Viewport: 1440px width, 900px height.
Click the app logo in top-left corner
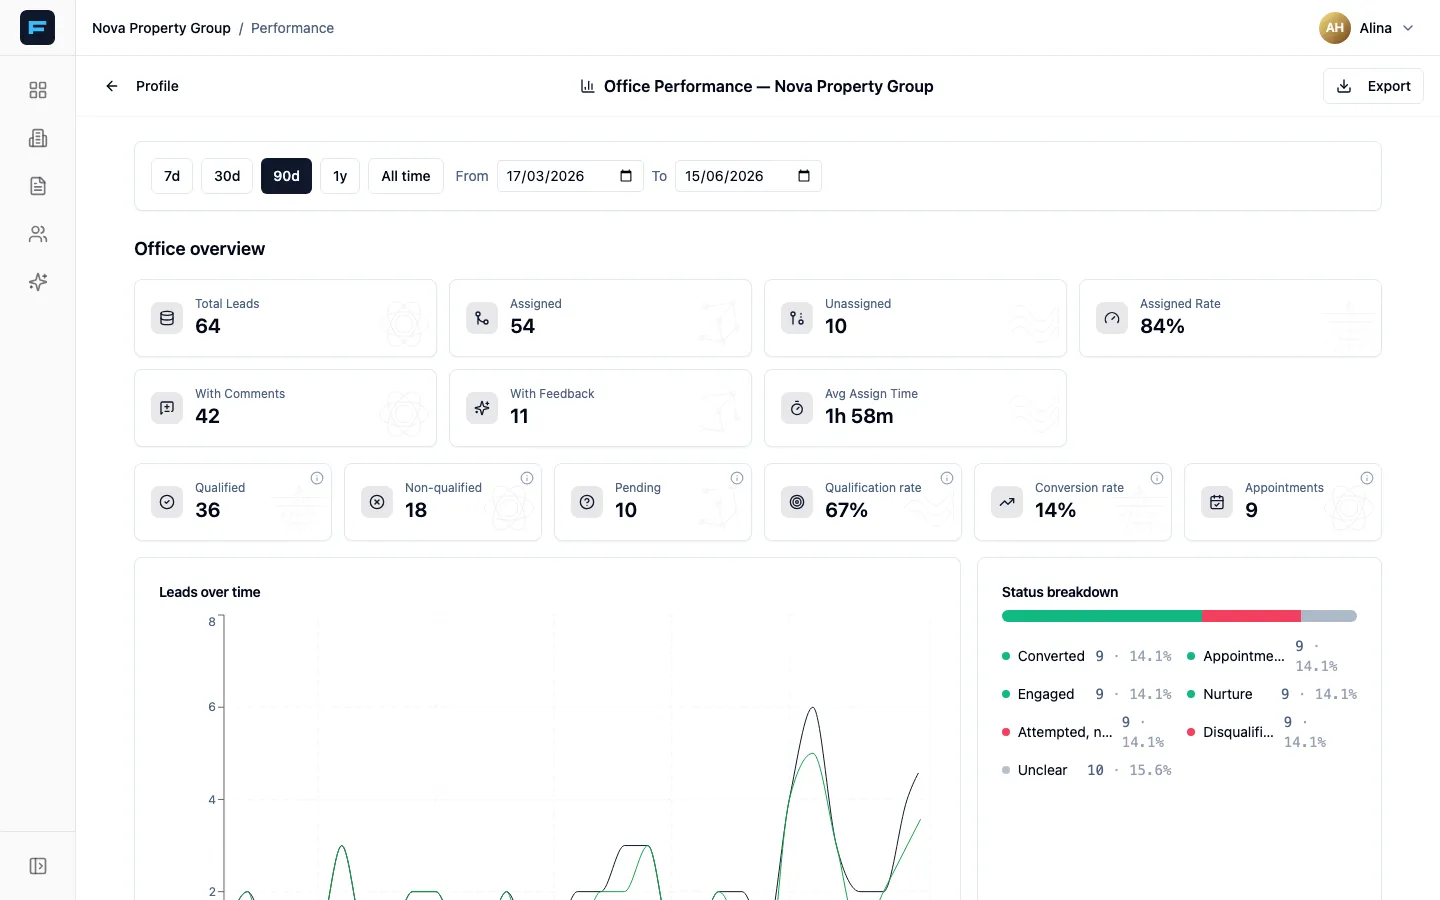[37, 27]
